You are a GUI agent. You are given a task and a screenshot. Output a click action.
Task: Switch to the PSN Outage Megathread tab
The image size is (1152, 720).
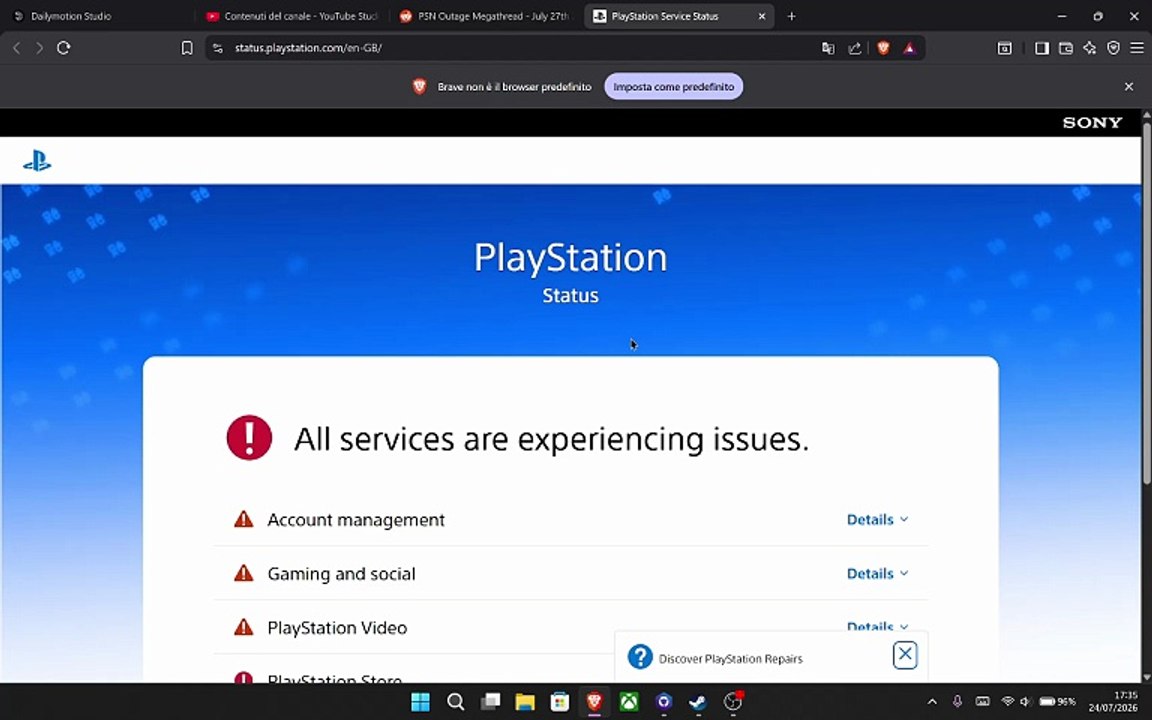tap(486, 16)
